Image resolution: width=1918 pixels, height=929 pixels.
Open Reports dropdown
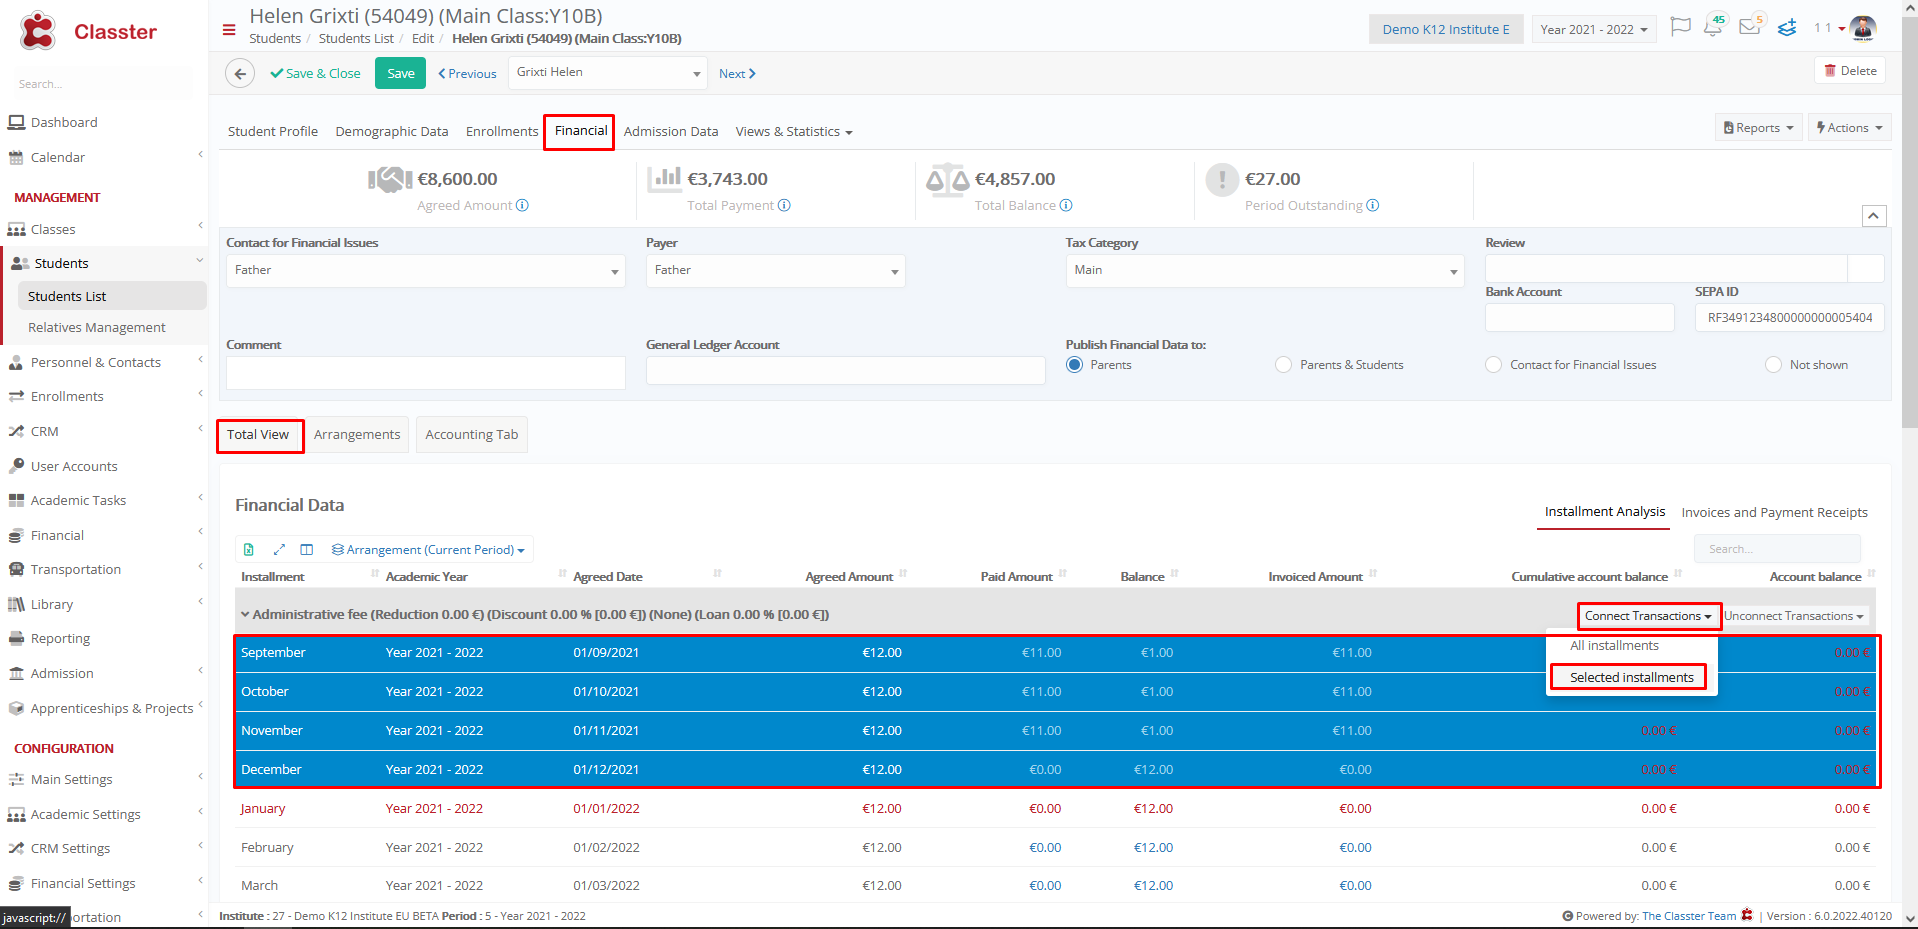(1759, 128)
